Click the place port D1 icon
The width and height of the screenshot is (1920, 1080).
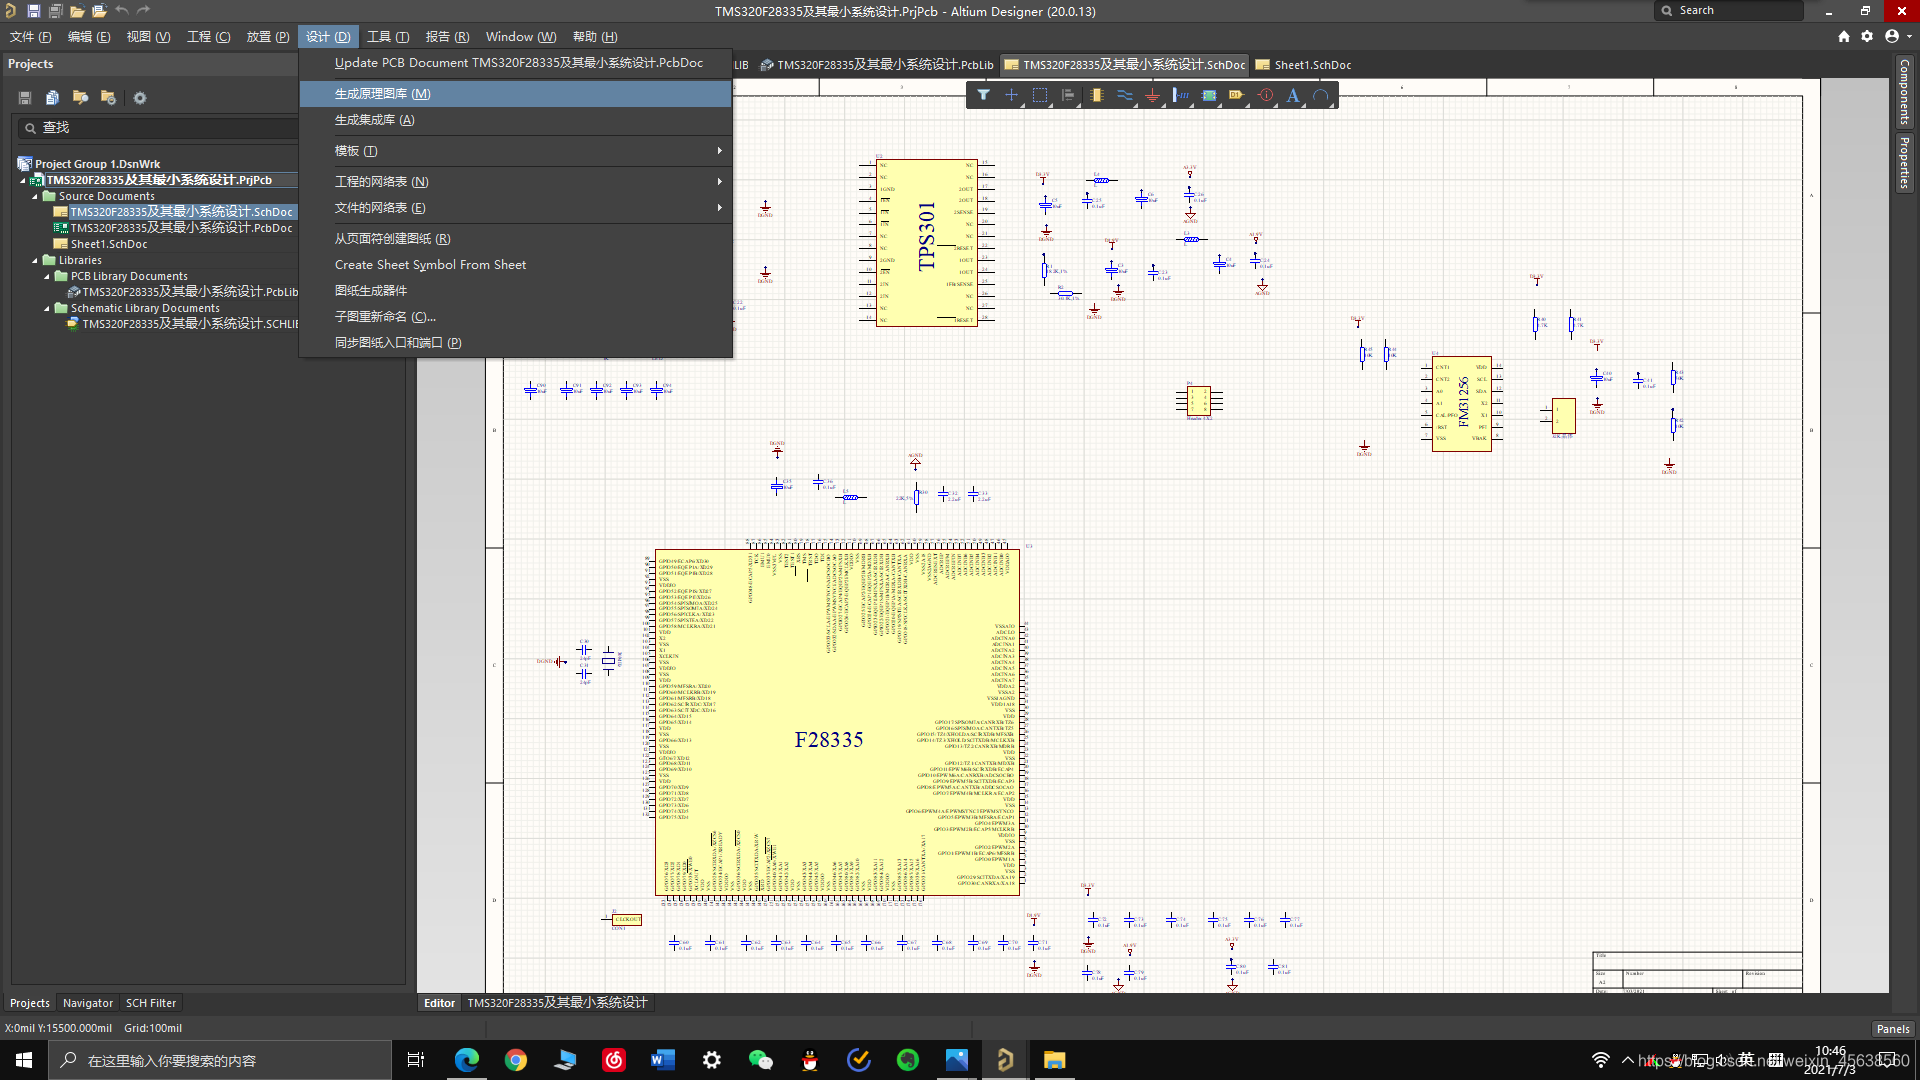click(x=1237, y=95)
